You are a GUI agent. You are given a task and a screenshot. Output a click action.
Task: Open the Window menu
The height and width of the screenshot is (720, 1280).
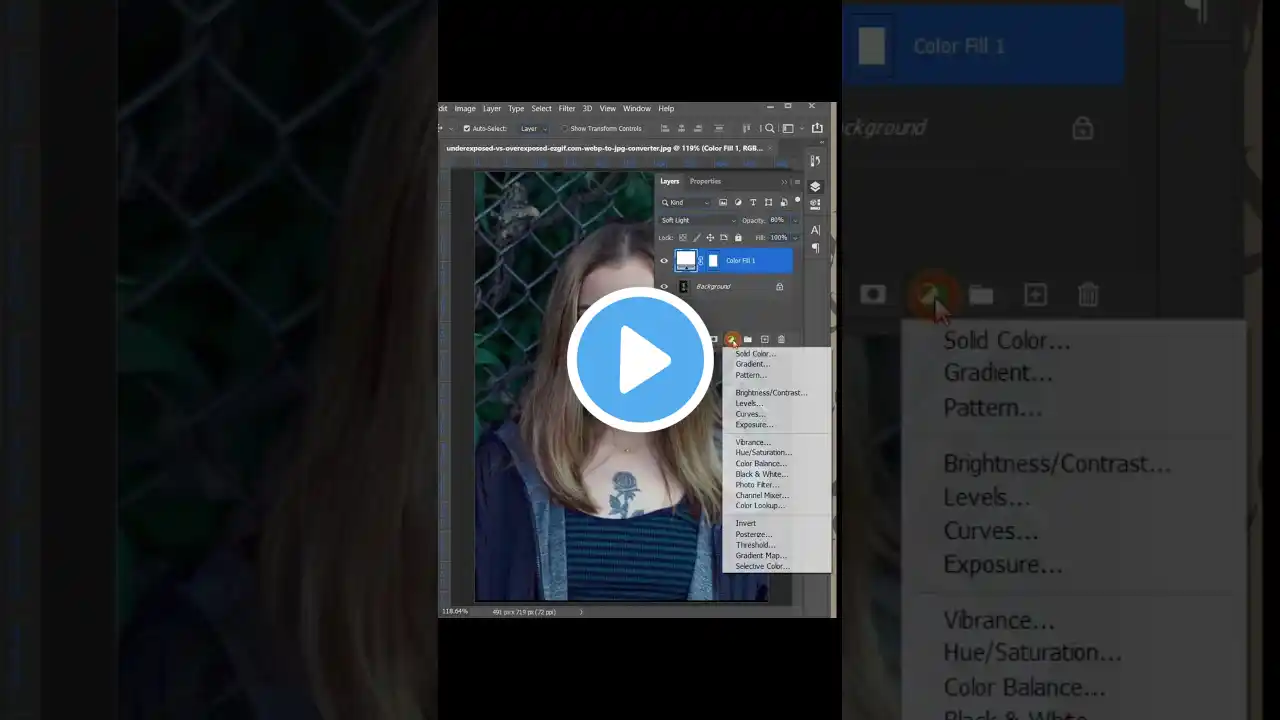[637, 108]
